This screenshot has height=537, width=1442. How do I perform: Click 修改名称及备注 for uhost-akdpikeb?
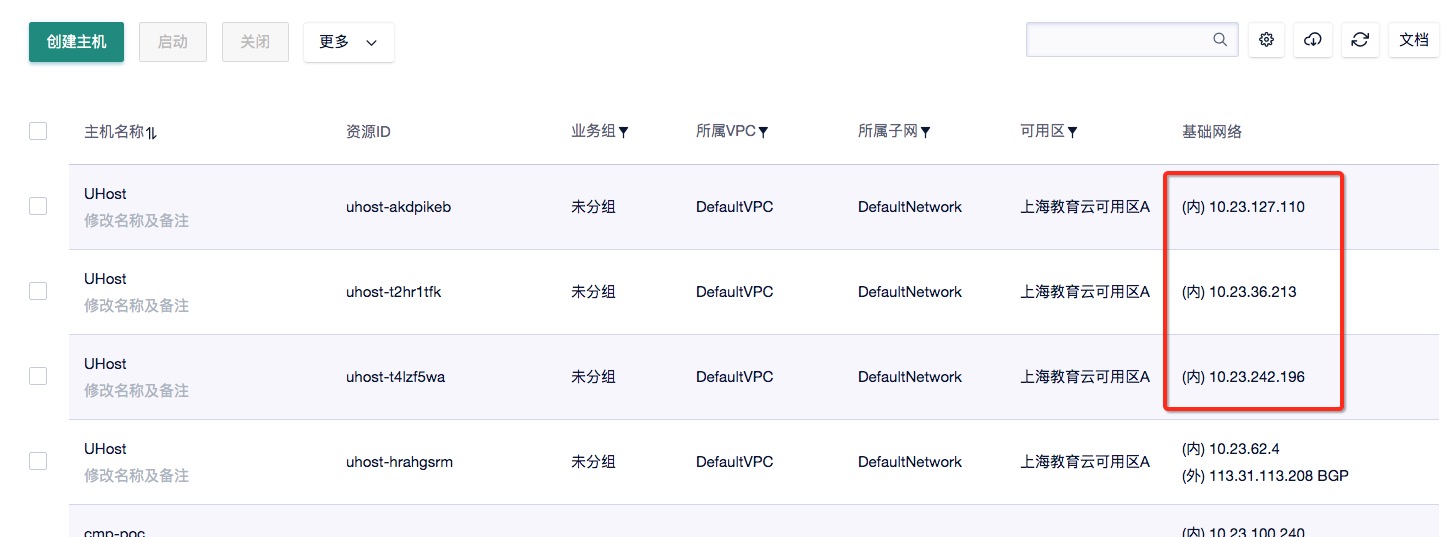pos(136,221)
